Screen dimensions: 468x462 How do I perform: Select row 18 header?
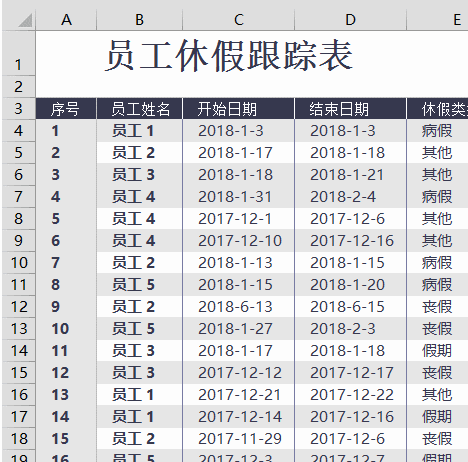(19, 439)
